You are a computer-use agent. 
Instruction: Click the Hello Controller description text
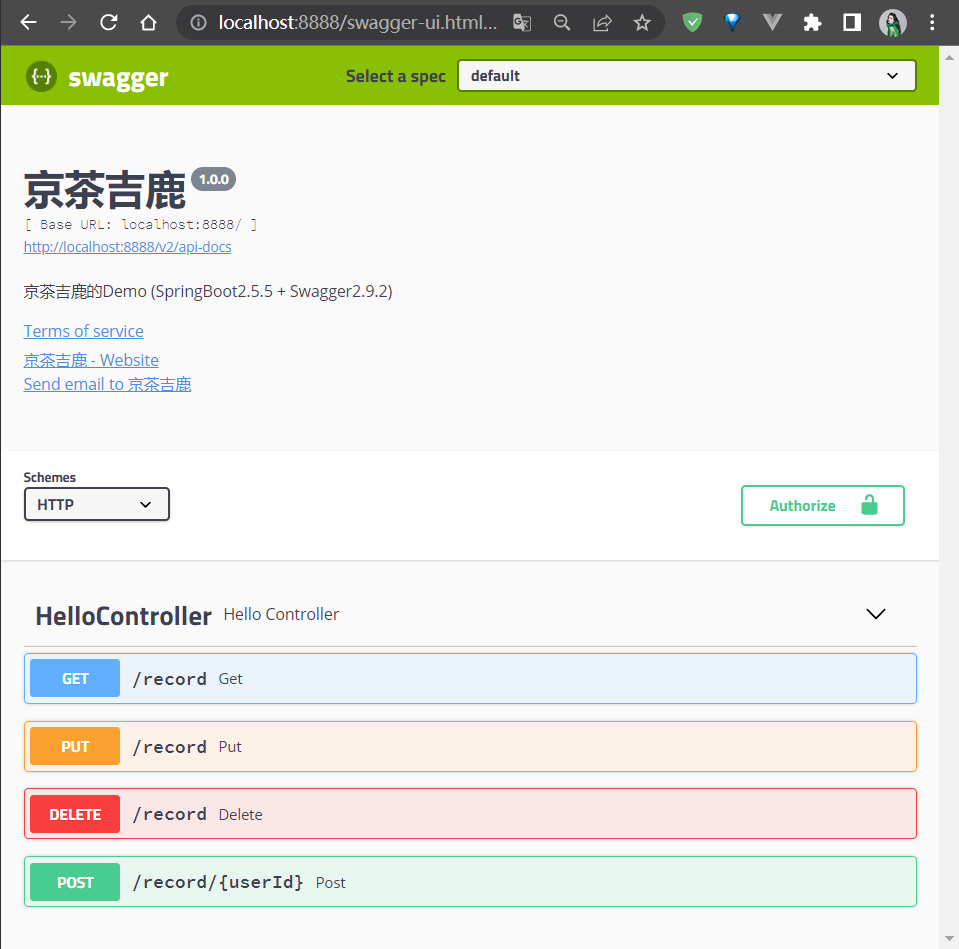pyautogui.click(x=281, y=615)
